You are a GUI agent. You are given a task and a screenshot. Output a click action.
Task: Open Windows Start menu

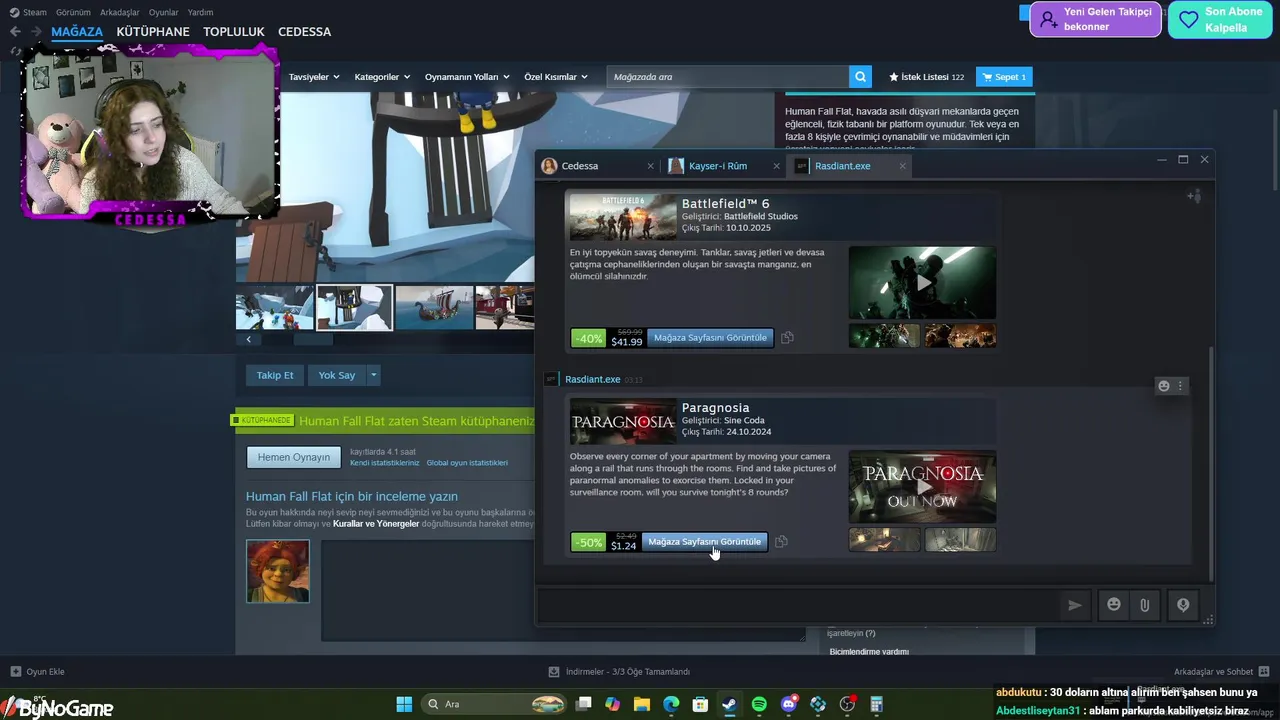(x=404, y=704)
